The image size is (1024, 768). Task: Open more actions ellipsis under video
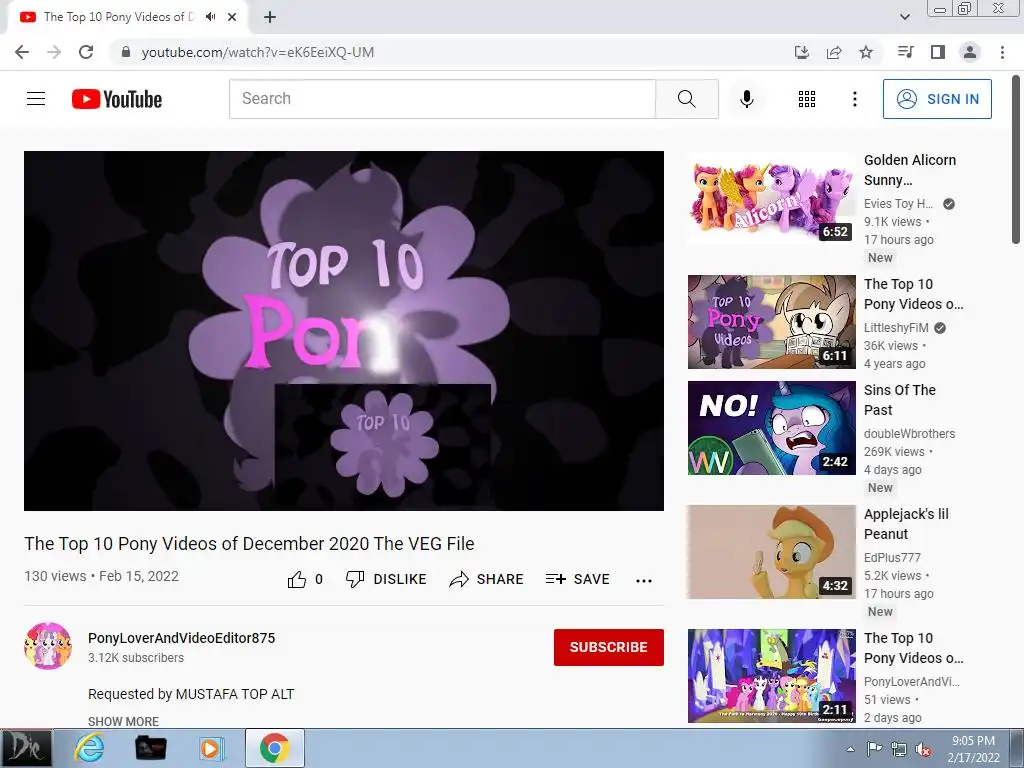644,581
